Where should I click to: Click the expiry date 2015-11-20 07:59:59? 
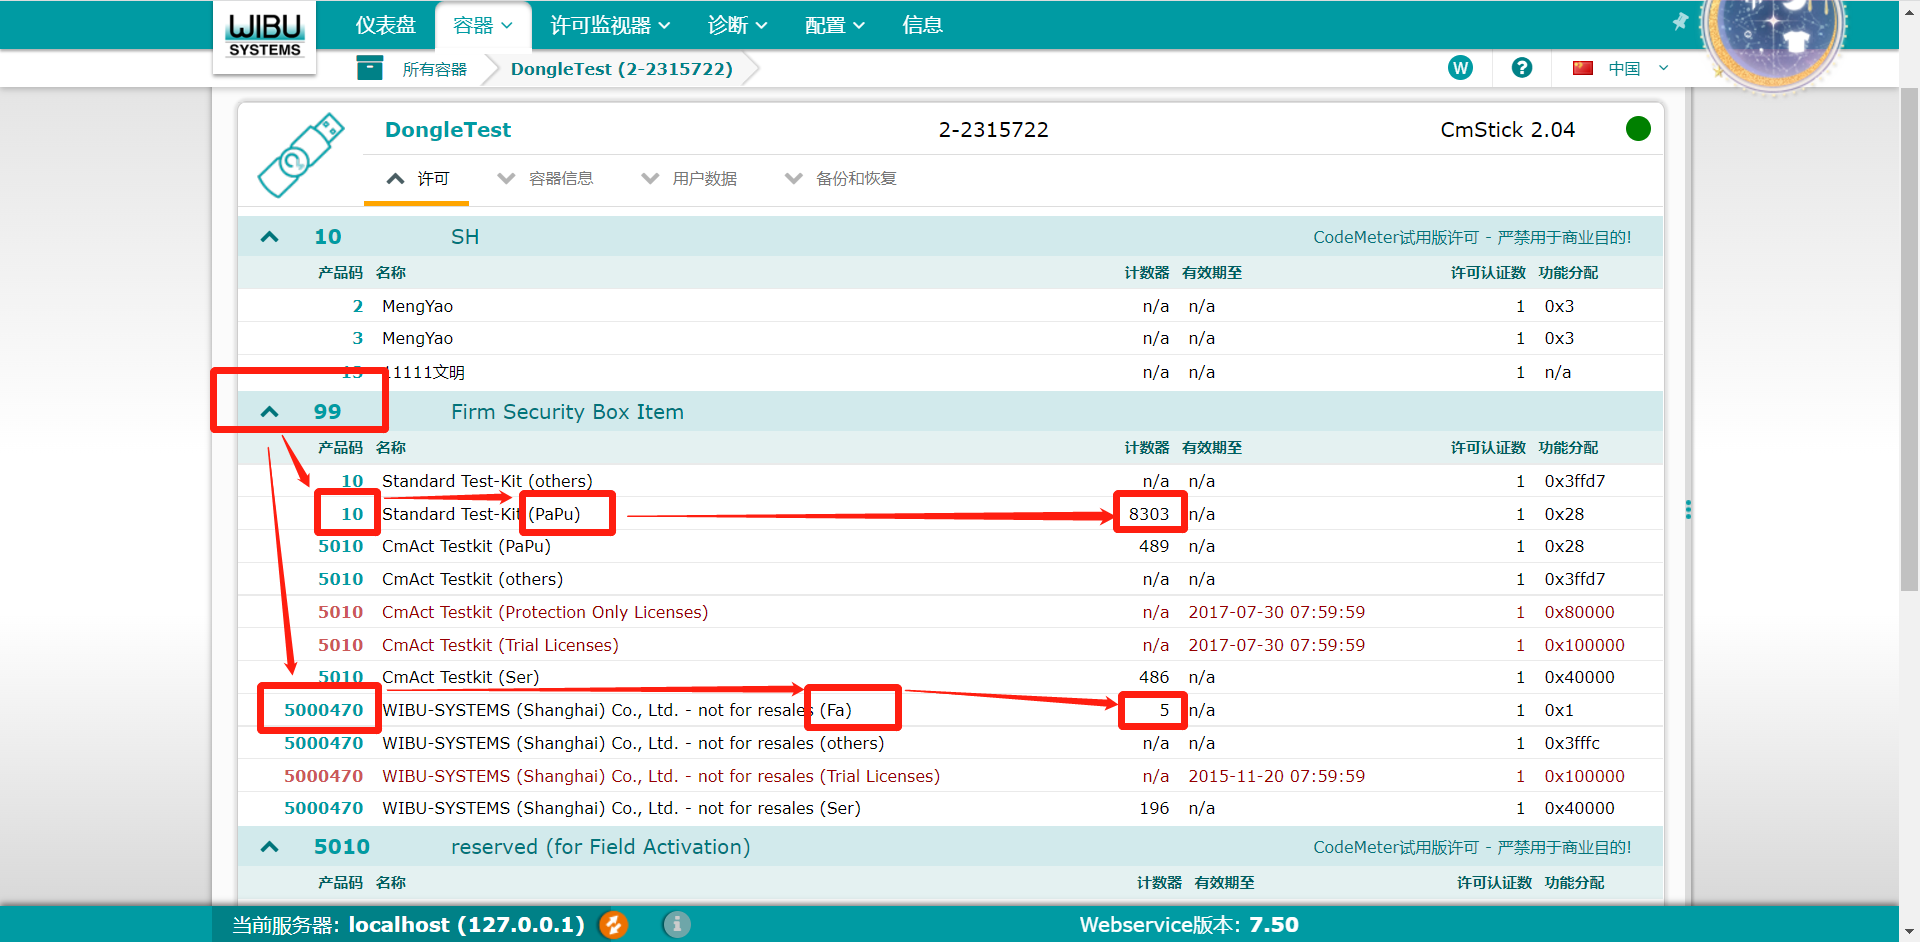click(1276, 776)
